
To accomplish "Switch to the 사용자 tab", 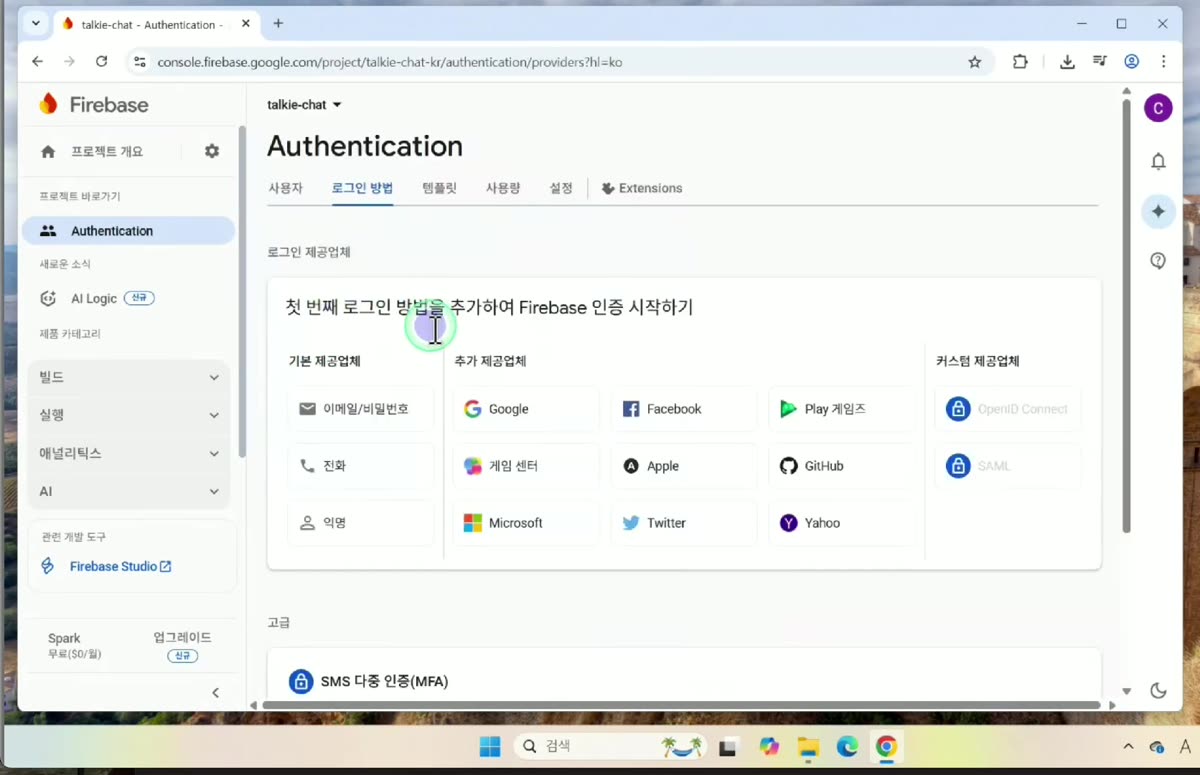I will (285, 188).
